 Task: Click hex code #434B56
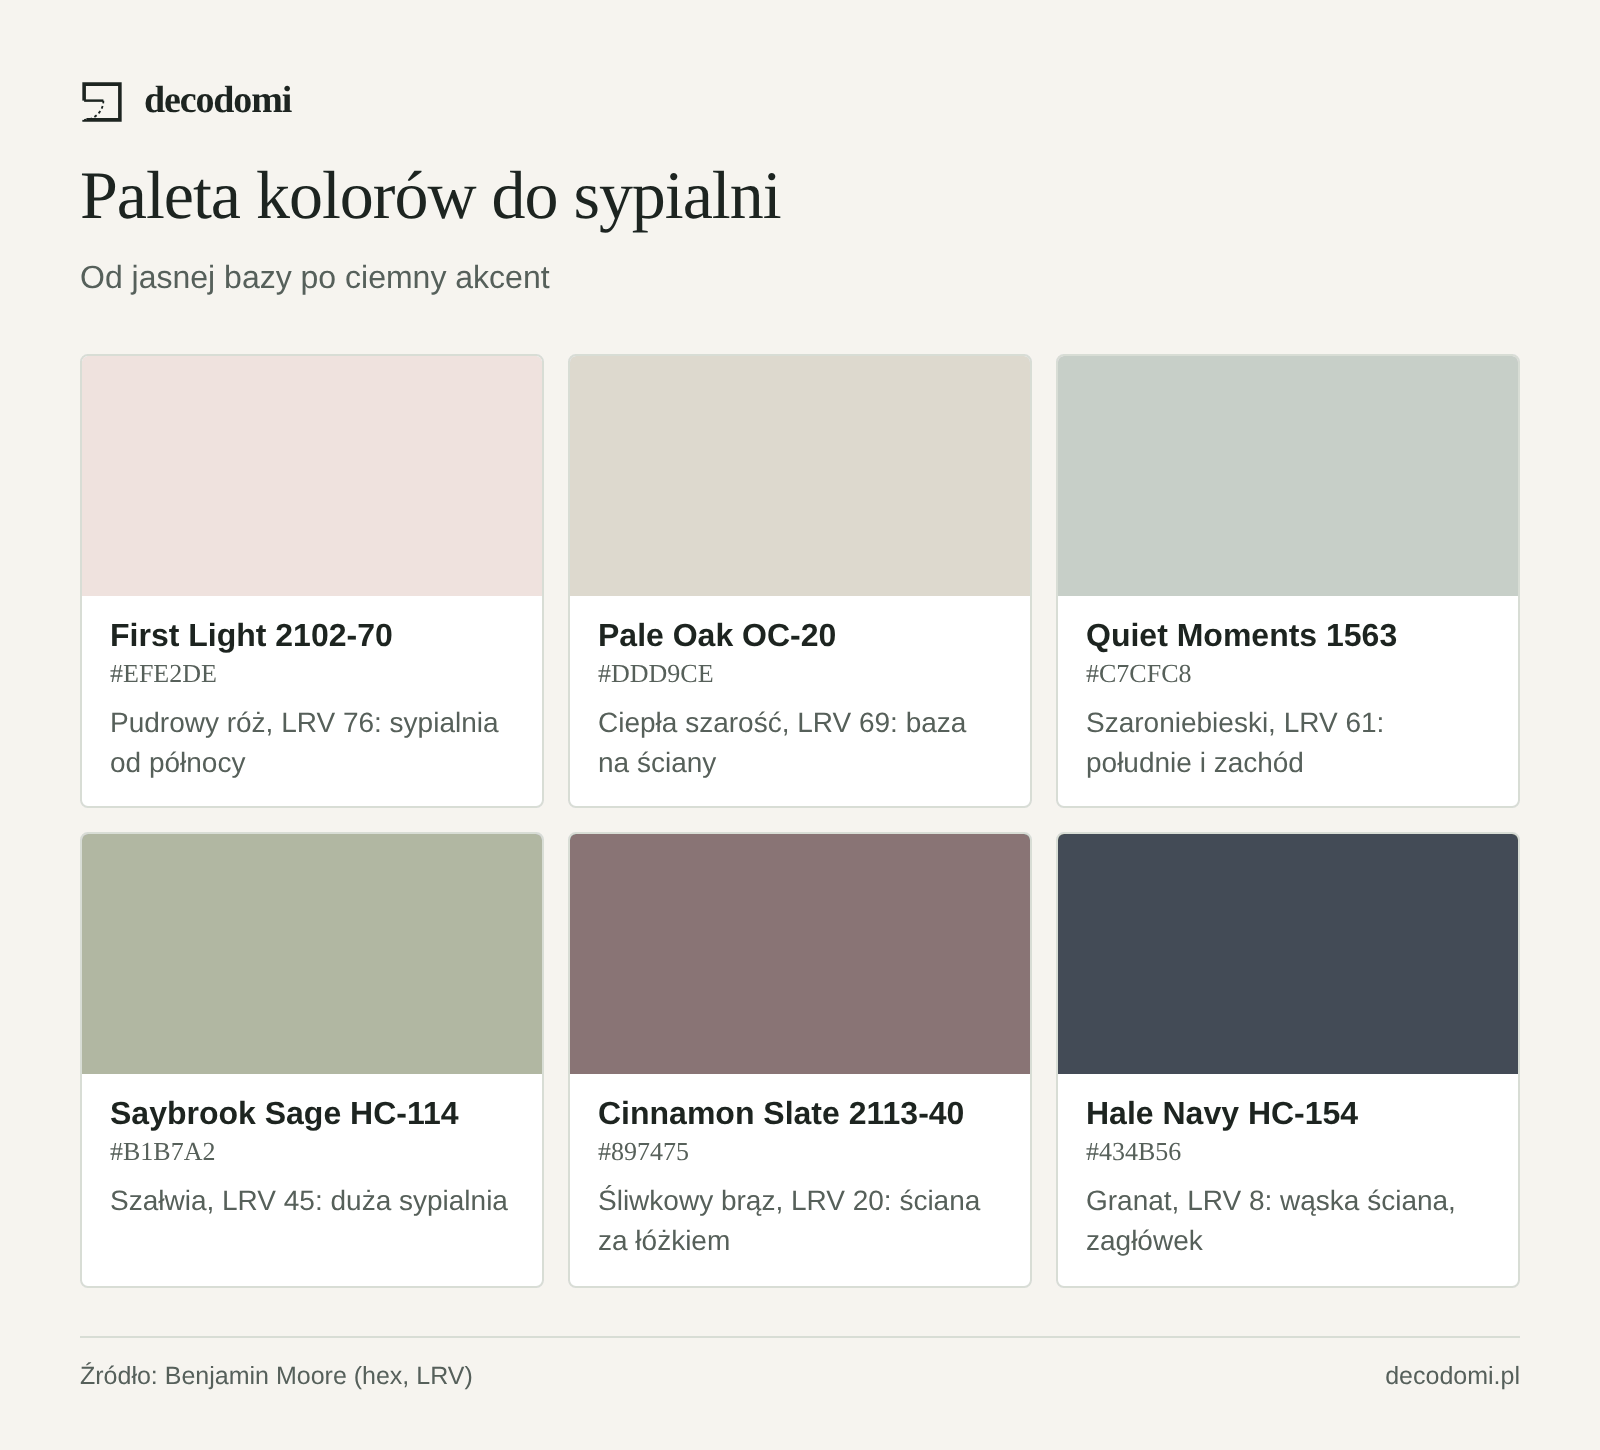[1134, 1152]
